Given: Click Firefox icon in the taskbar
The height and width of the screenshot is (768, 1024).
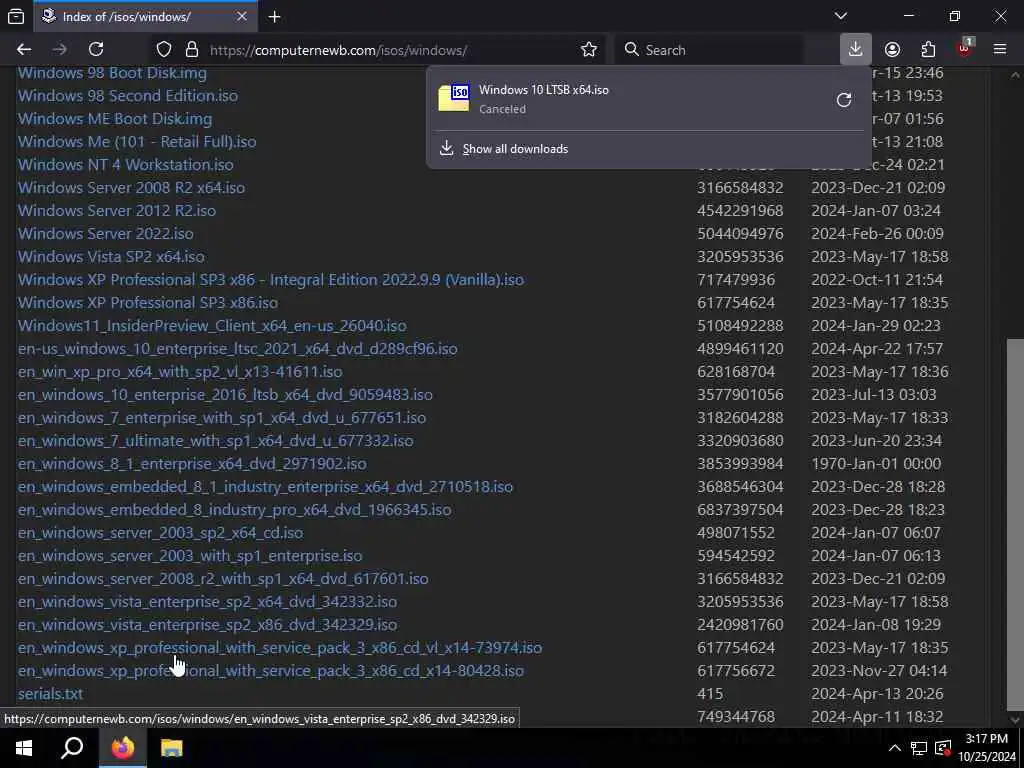Looking at the screenshot, I should [123, 748].
